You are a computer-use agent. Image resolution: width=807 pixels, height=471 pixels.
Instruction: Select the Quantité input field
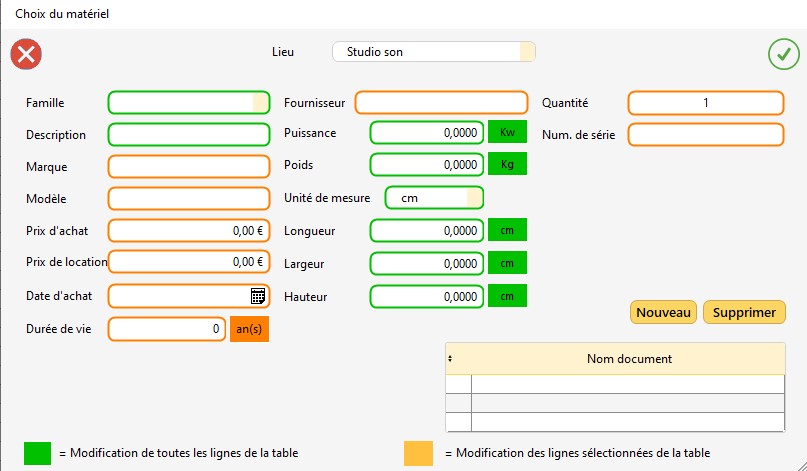pyautogui.click(x=705, y=103)
